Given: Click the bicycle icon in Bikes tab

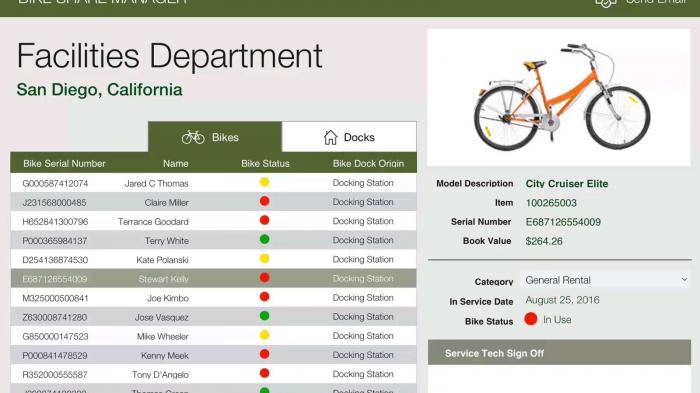Looking at the screenshot, I should [193, 137].
